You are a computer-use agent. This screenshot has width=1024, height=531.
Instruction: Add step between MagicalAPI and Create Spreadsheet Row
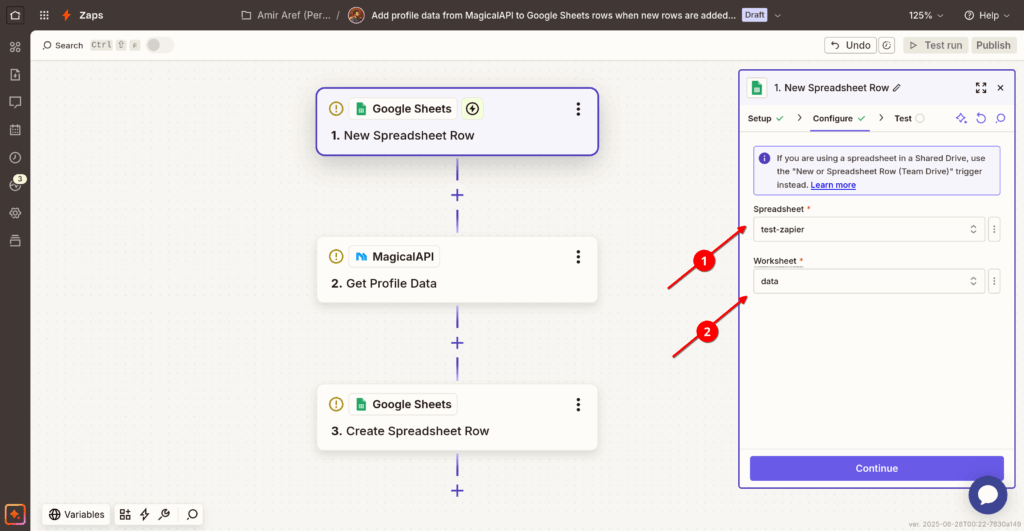tap(457, 343)
